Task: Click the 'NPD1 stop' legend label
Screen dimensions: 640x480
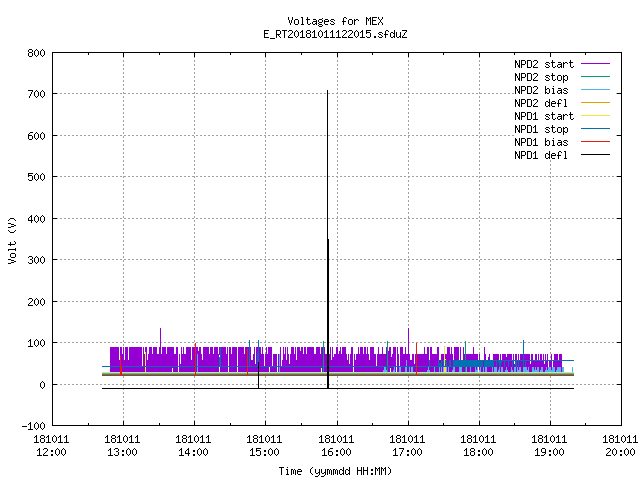Action: point(541,129)
